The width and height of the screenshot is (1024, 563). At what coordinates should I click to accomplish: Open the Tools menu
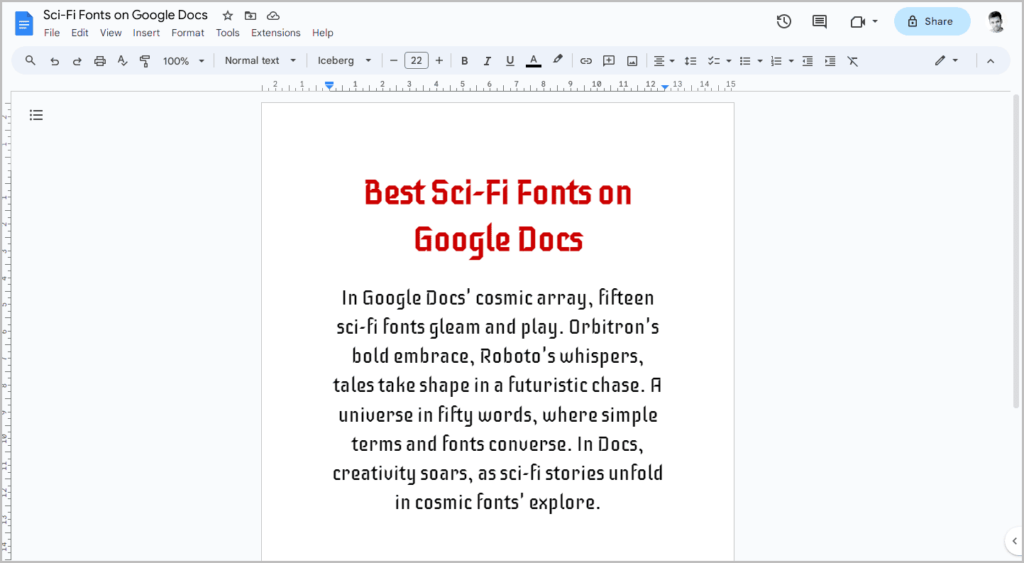(x=227, y=33)
